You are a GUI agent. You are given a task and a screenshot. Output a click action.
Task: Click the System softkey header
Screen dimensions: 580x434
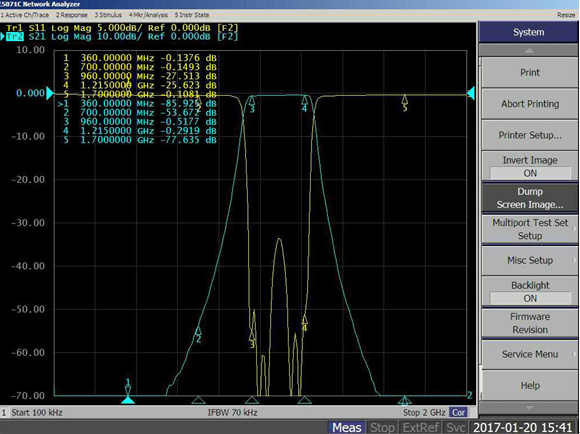[528, 32]
